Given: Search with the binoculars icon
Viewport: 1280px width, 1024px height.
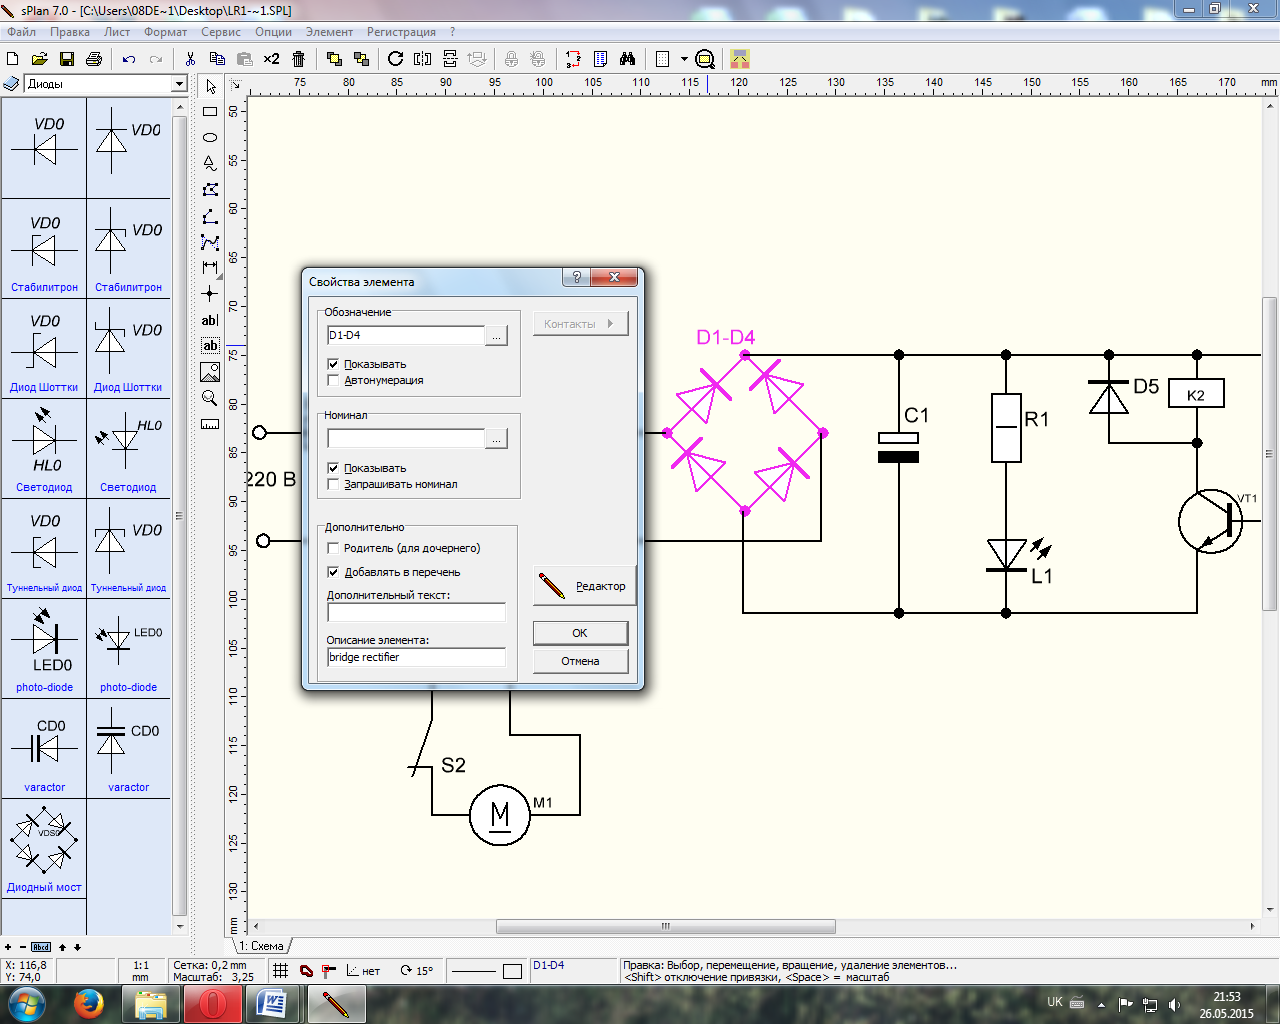Looking at the screenshot, I should (627, 59).
